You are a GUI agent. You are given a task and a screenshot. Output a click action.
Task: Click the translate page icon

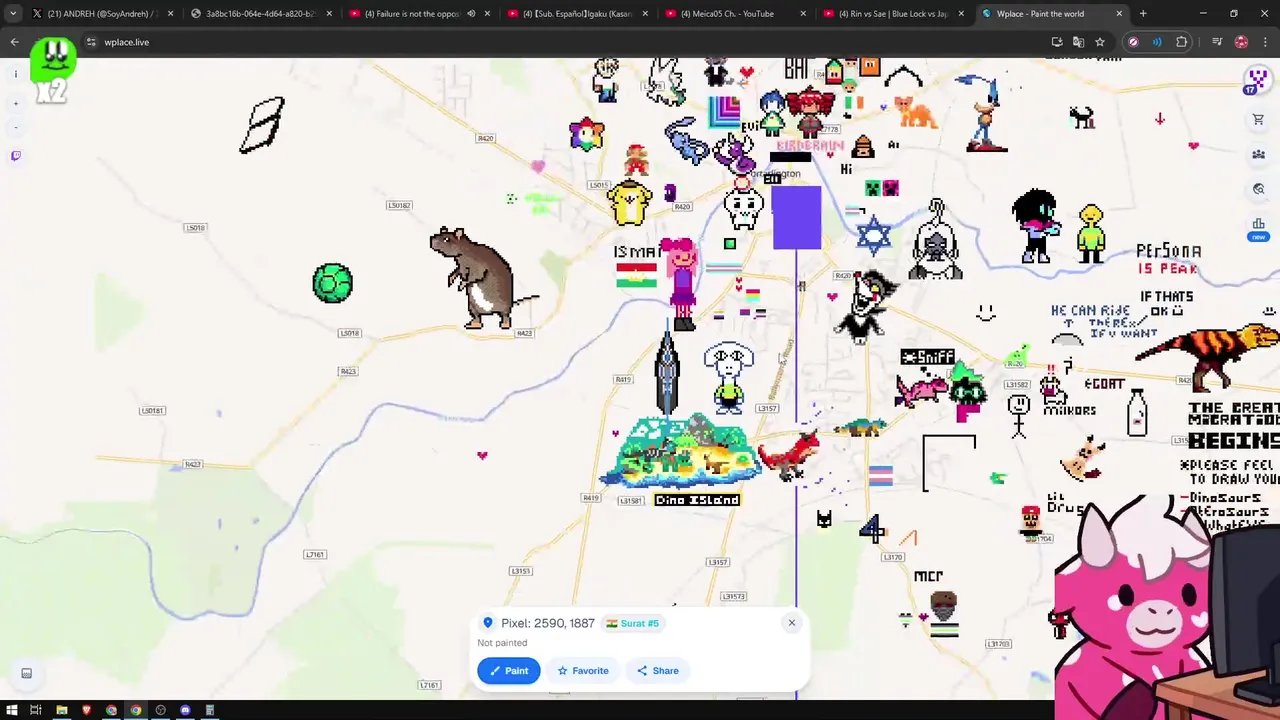tap(1078, 42)
